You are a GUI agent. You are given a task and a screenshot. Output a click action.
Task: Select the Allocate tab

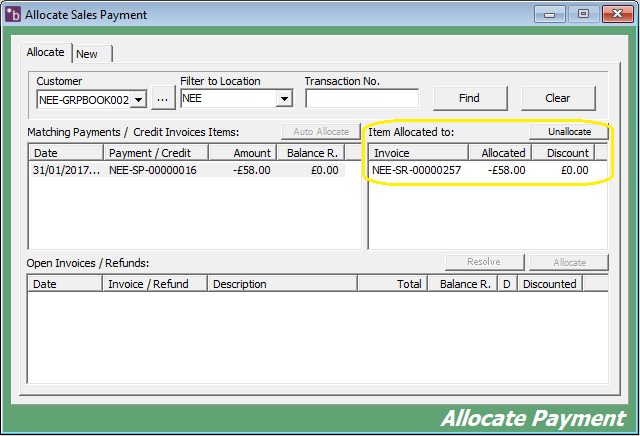[46, 52]
